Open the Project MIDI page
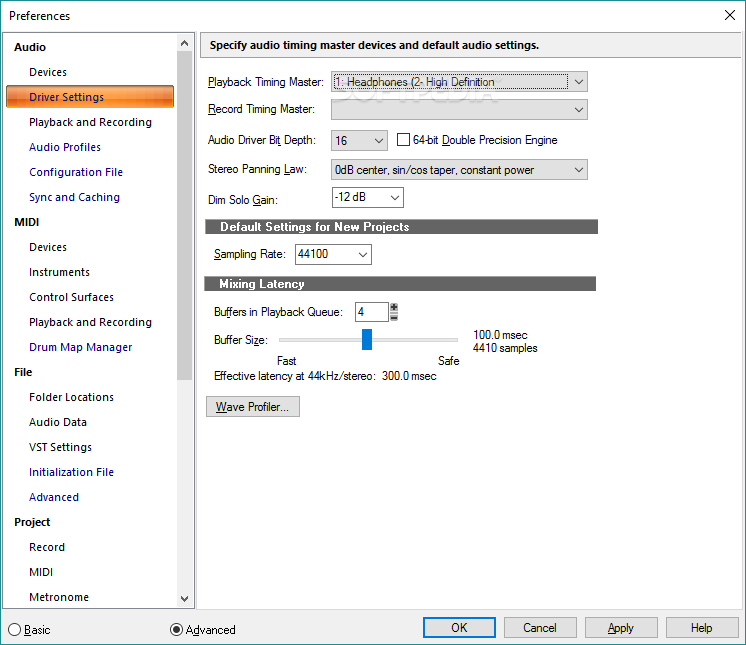 pos(41,572)
